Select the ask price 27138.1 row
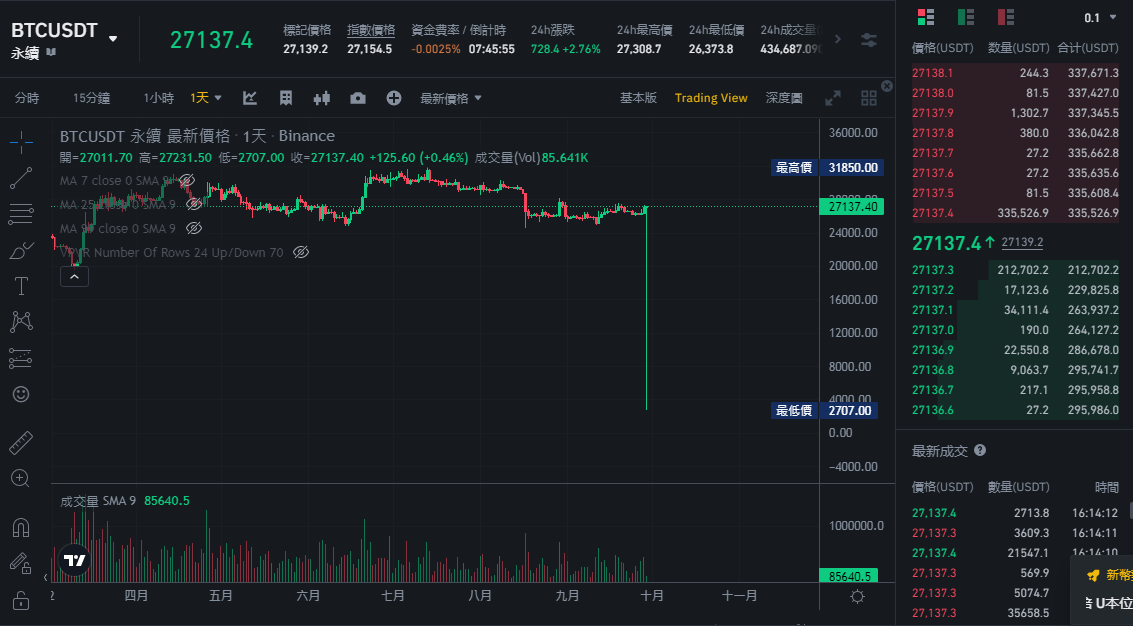This screenshot has width=1133, height=626. [x=1015, y=73]
